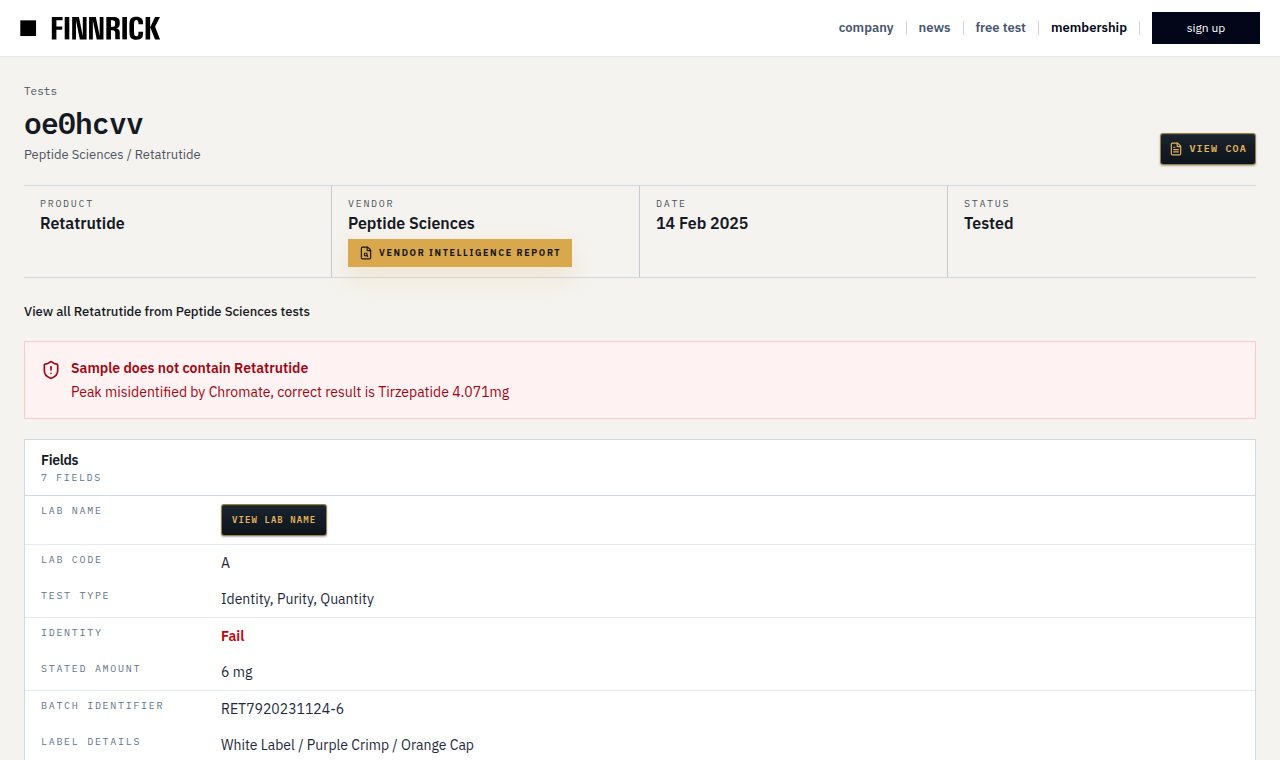Open the company menu item

[x=866, y=28]
